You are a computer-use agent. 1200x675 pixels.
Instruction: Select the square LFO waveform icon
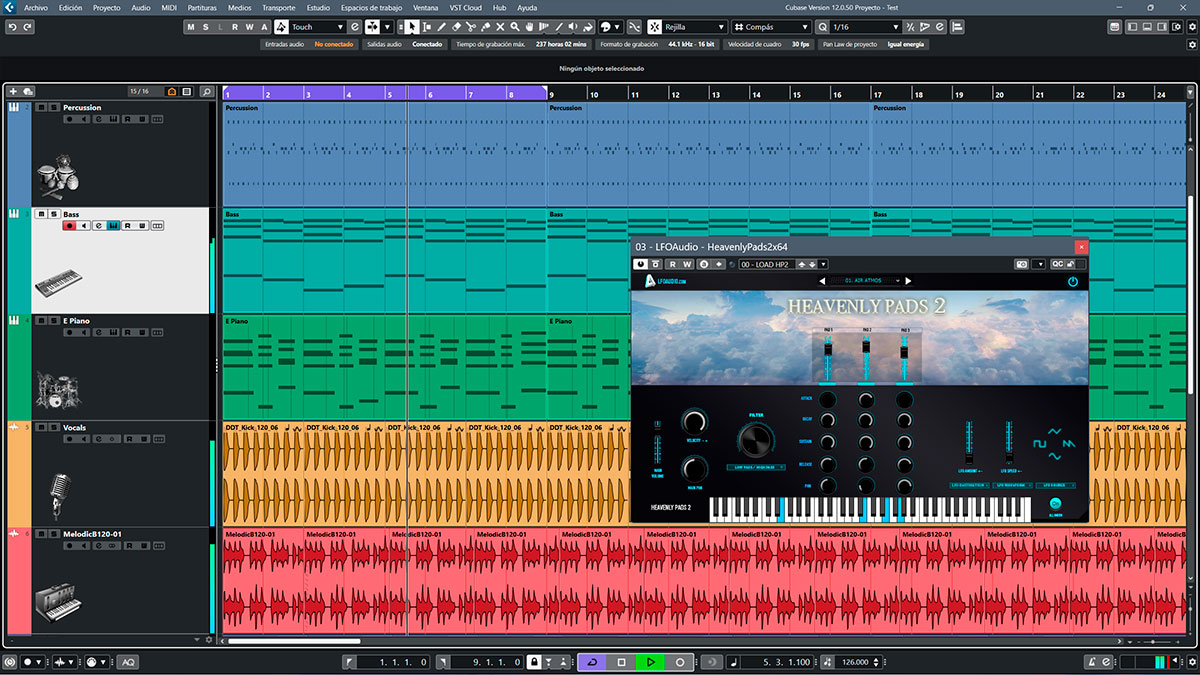1040,443
